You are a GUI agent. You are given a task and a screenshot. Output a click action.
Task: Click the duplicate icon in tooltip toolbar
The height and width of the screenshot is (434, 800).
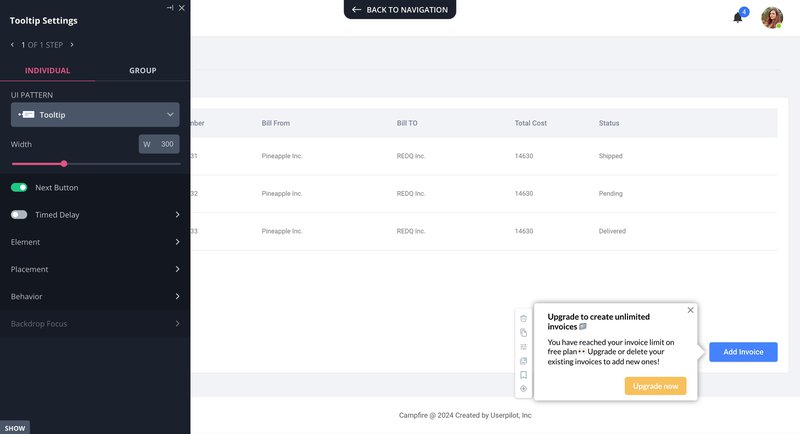click(523, 332)
